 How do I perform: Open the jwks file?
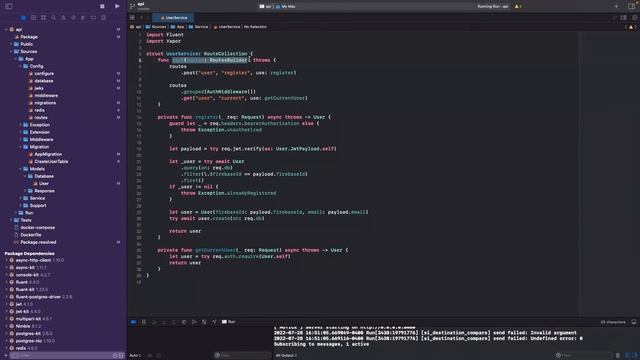(39, 88)
